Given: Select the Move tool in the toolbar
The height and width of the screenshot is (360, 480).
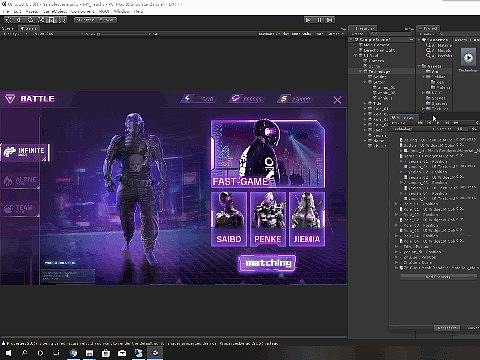Looking at the screenshot, I should click(x=19, y=20).
